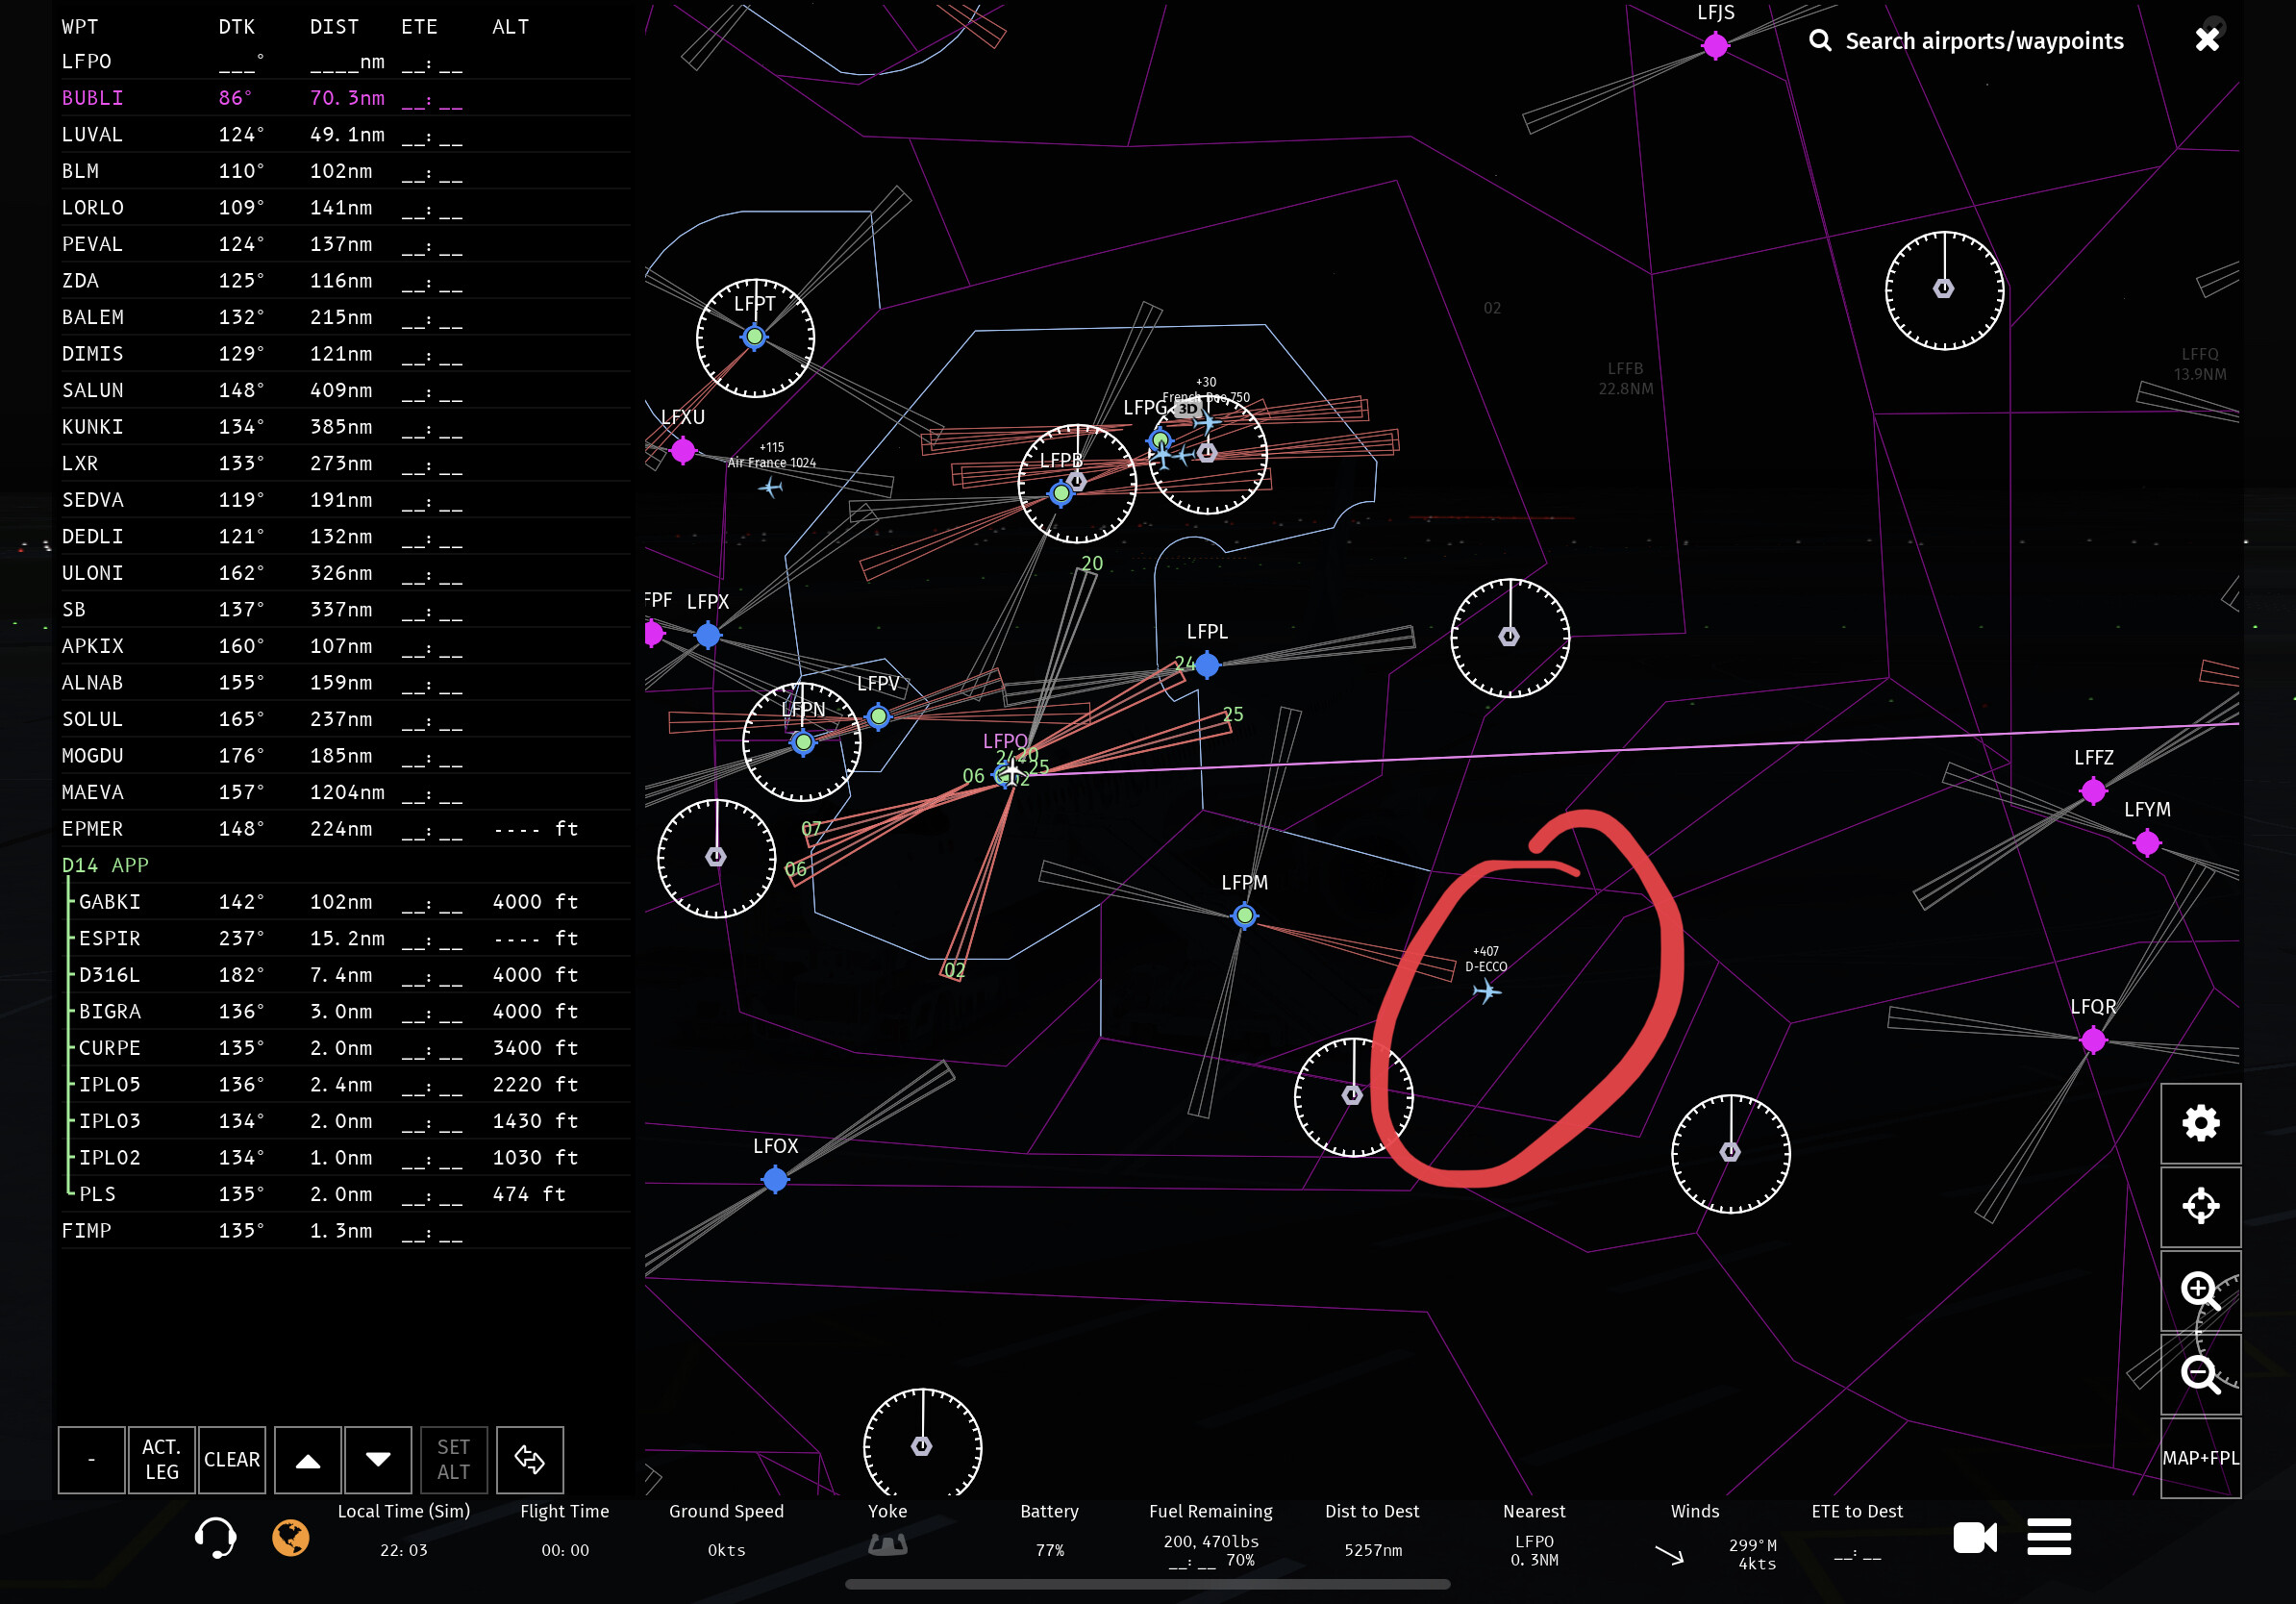Click the bottom horizontal scroll bar
Screen dimensions: 2296x1604
[x=1147, y=1584]
